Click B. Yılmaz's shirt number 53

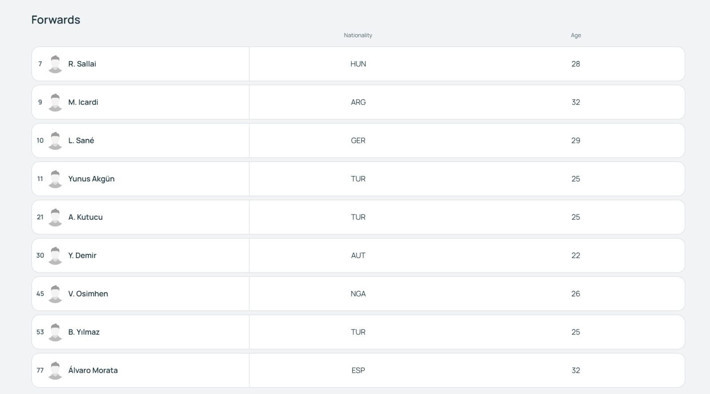coord(40,332)
